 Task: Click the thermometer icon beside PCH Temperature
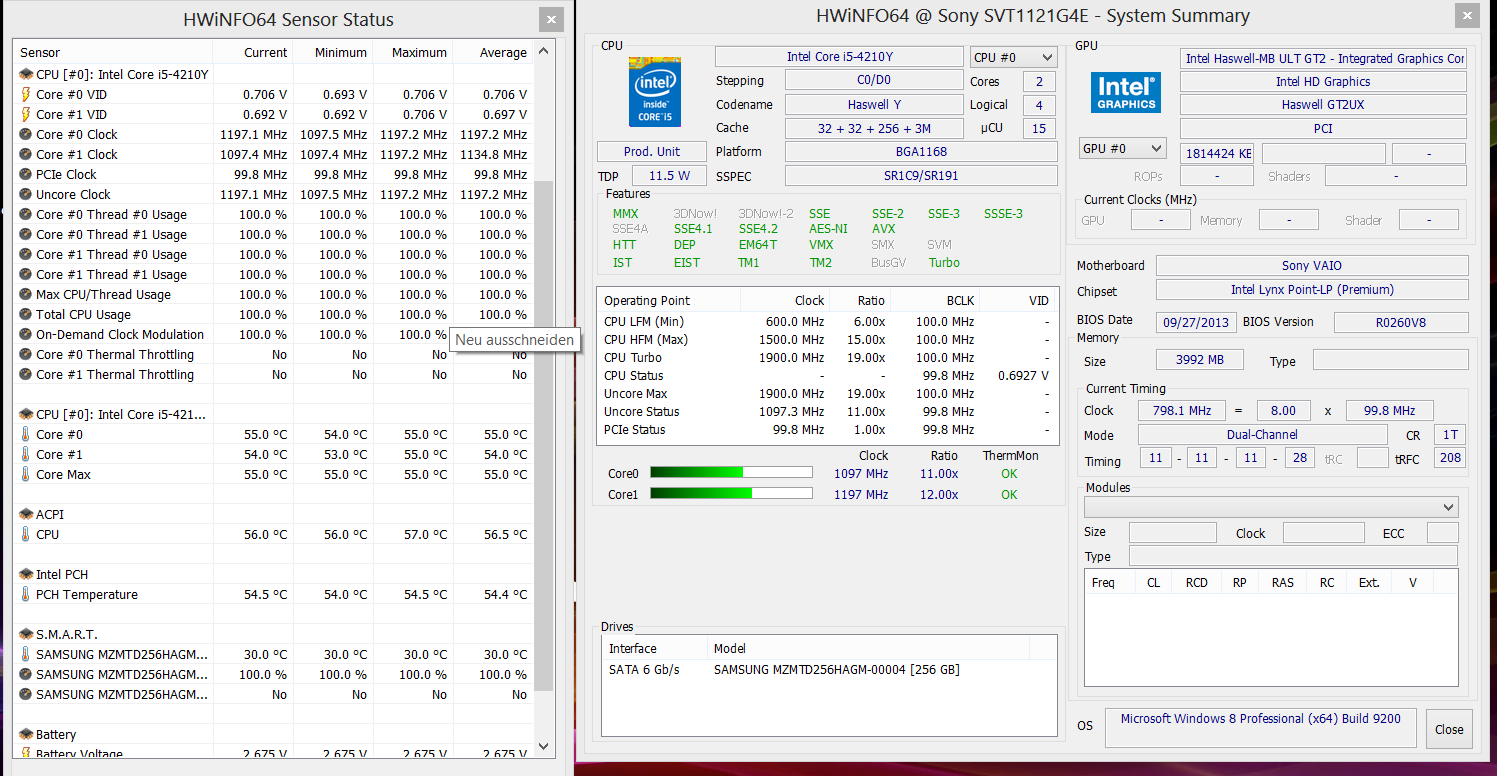pos(26,594)
